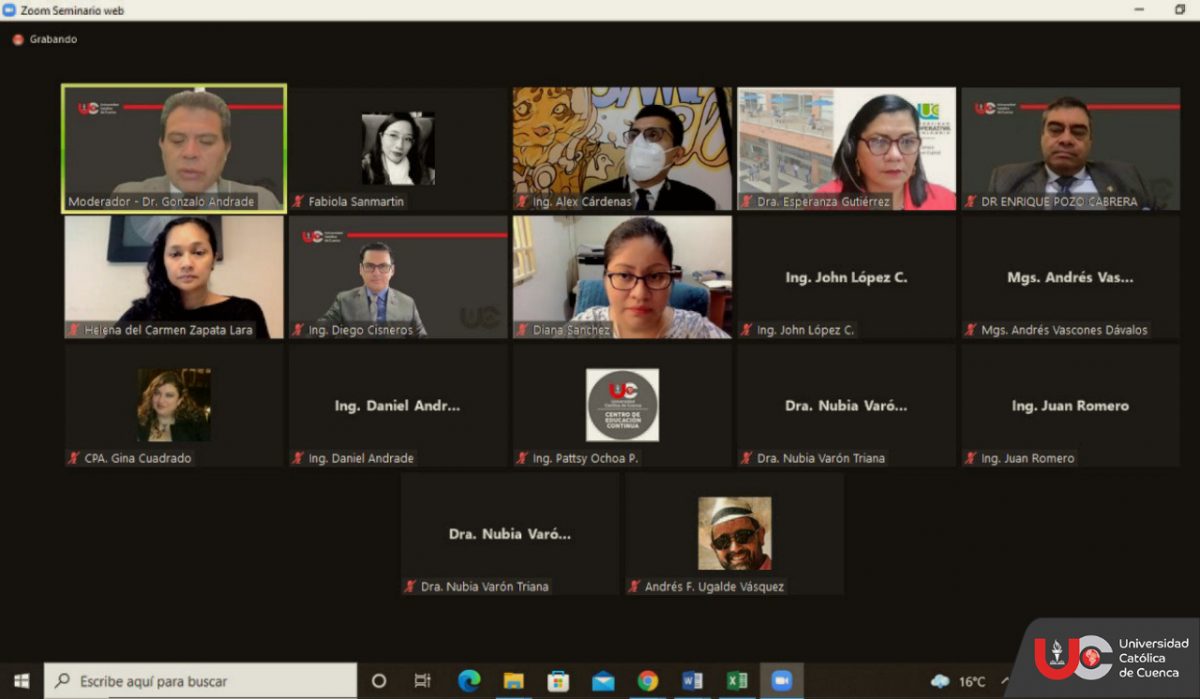Click the muted mic icon for CPA. Gina Cuadrado
Image resolution: width=1200 pixels, height=699 pixels.
[x=74, y=458]
